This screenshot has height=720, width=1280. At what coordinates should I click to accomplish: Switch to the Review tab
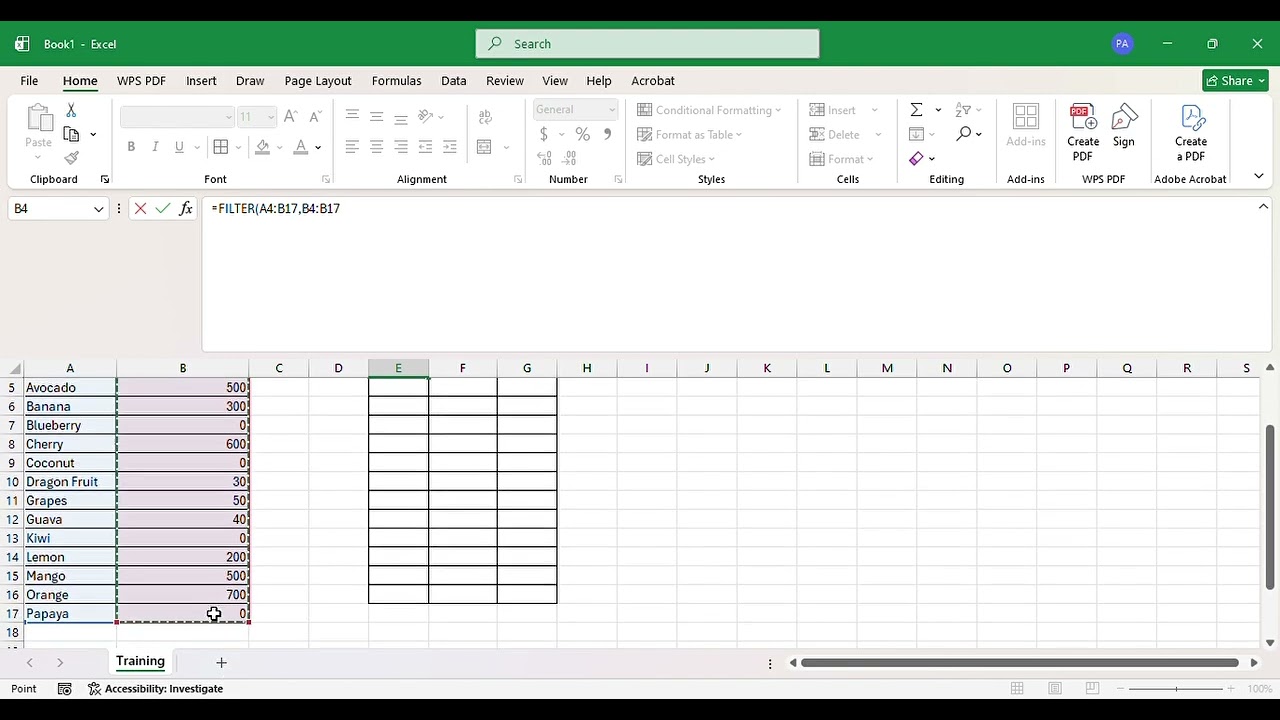[x=505, y=81]
